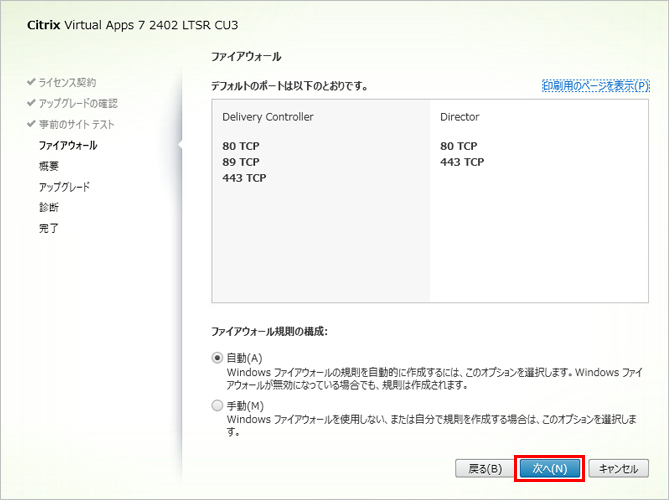Jump to the 概要 step
The height and width of the screenshot is (500, 669).
(49, 166)
